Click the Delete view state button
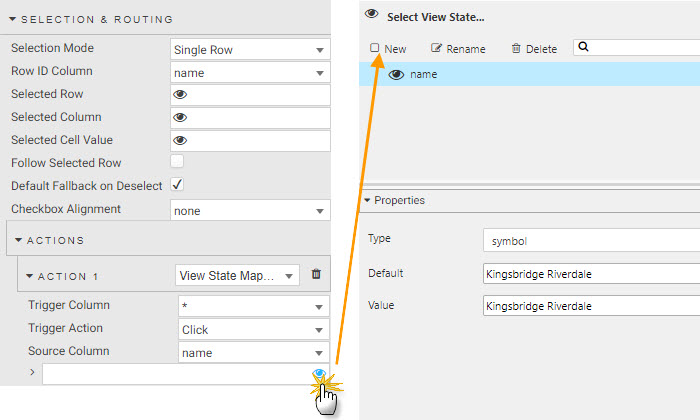 [x=534, y=48]
